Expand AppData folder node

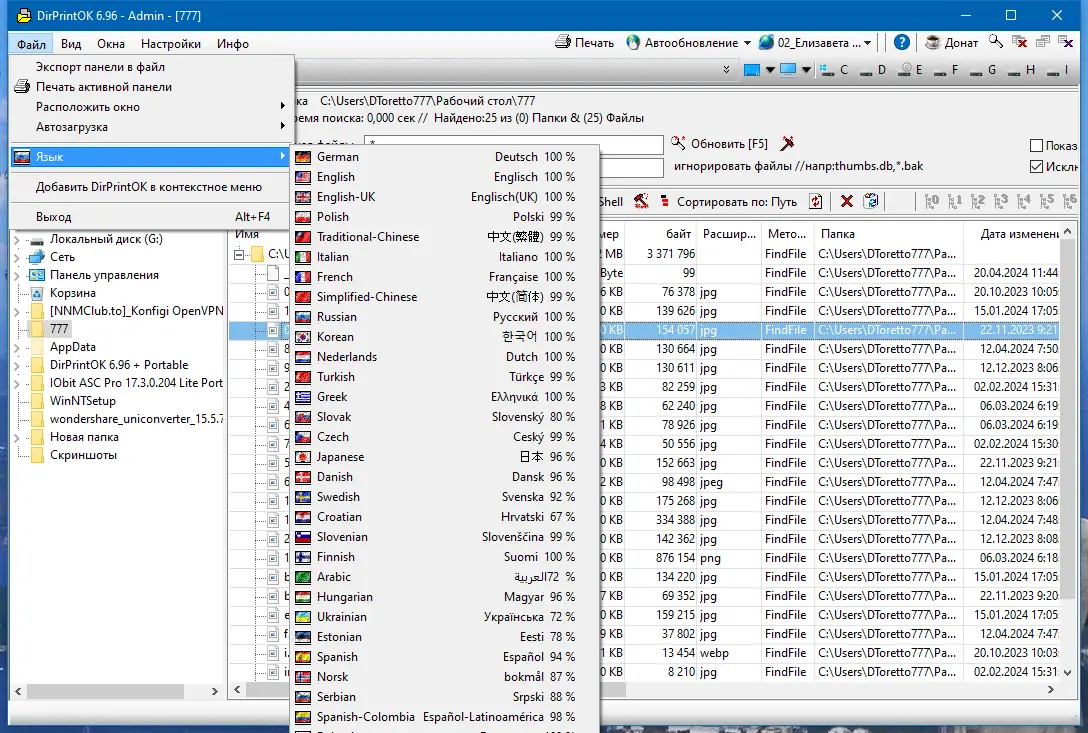(x=17, y=347)
